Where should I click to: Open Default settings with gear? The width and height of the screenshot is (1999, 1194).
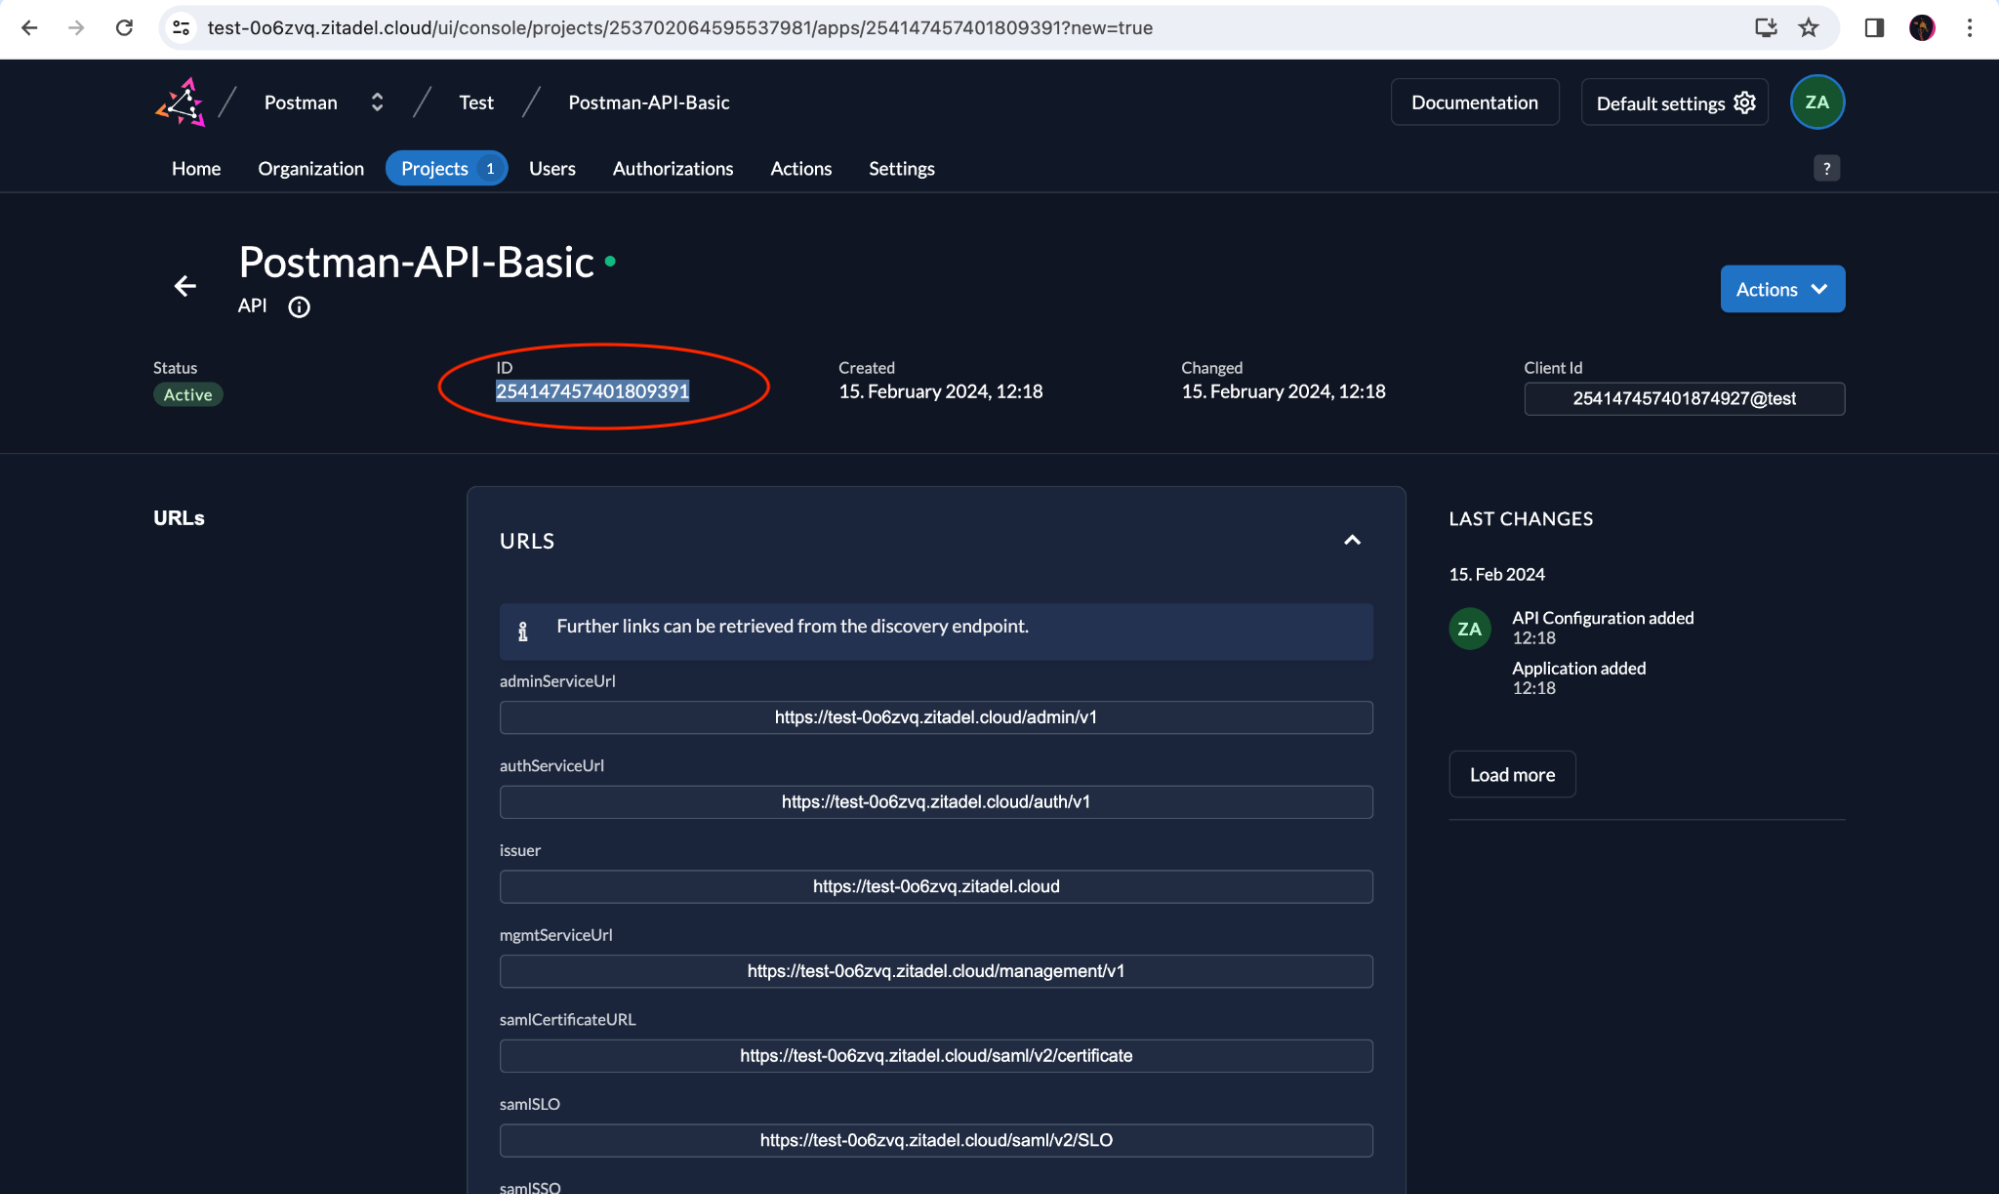[1674, 103]
